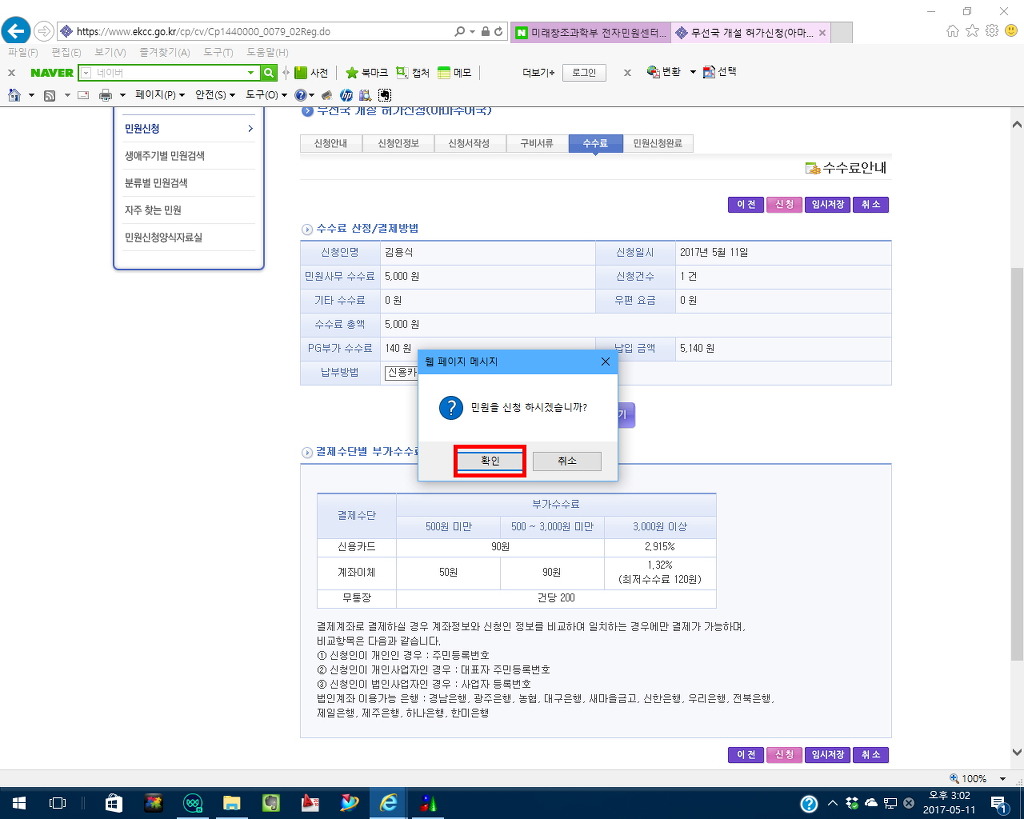The image size is (1024, 819).
Task: Open the 납부방법 payment method select box
Action: [x=401, y=372]
